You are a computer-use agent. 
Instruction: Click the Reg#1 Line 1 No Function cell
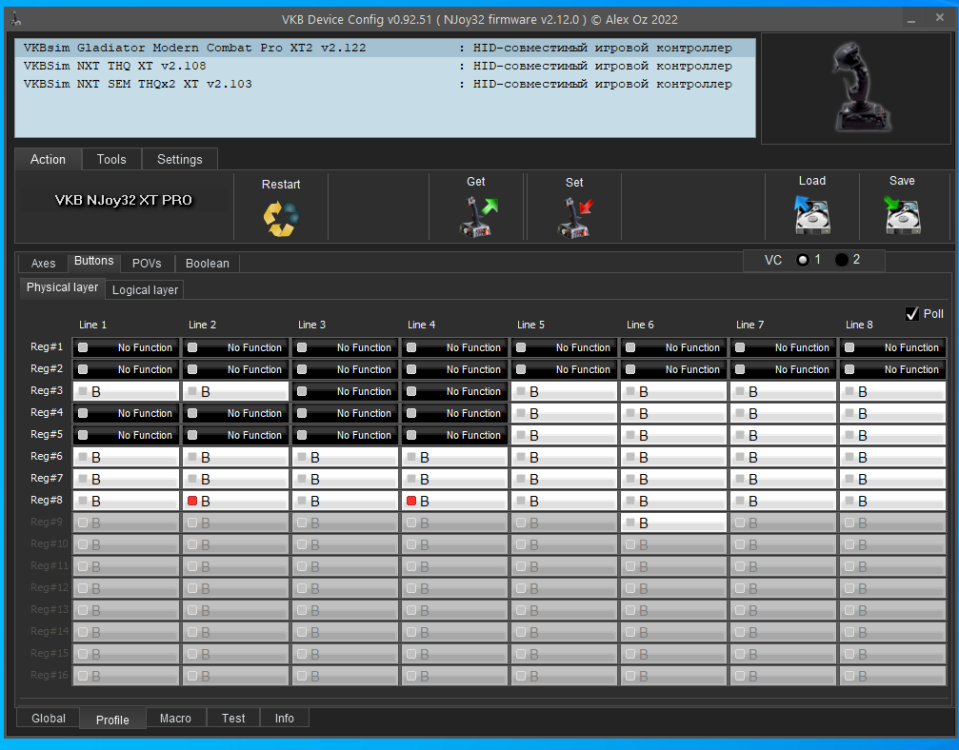(127, 348)
